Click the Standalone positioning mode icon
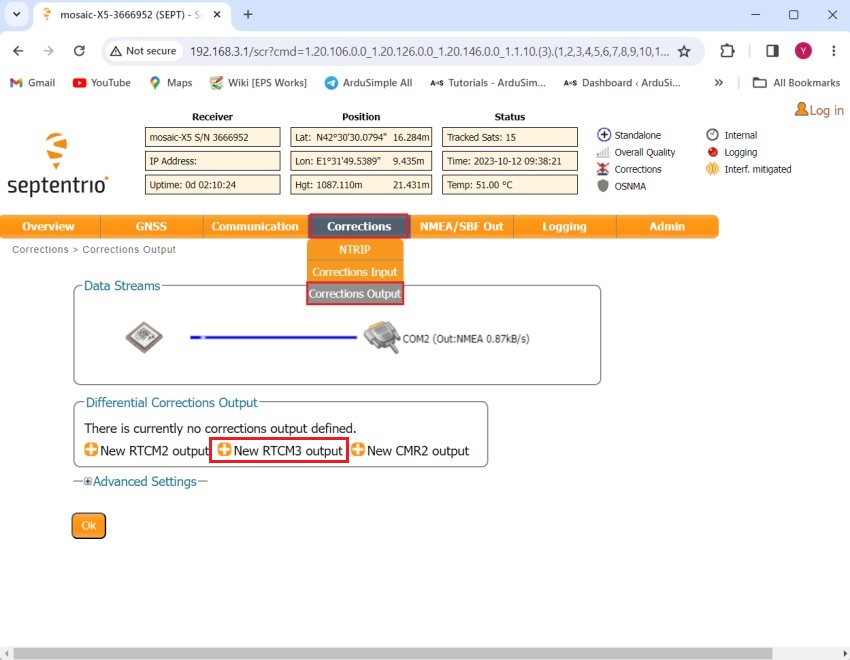850x660 pixels. coord(604,134)
